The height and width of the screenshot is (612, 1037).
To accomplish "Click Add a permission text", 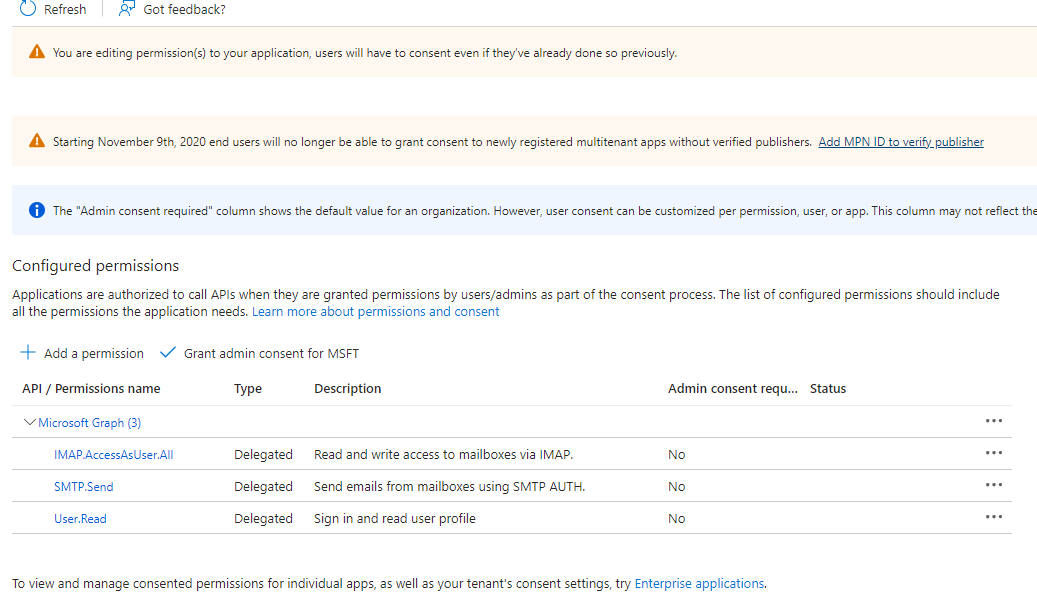I will [94, 353].
